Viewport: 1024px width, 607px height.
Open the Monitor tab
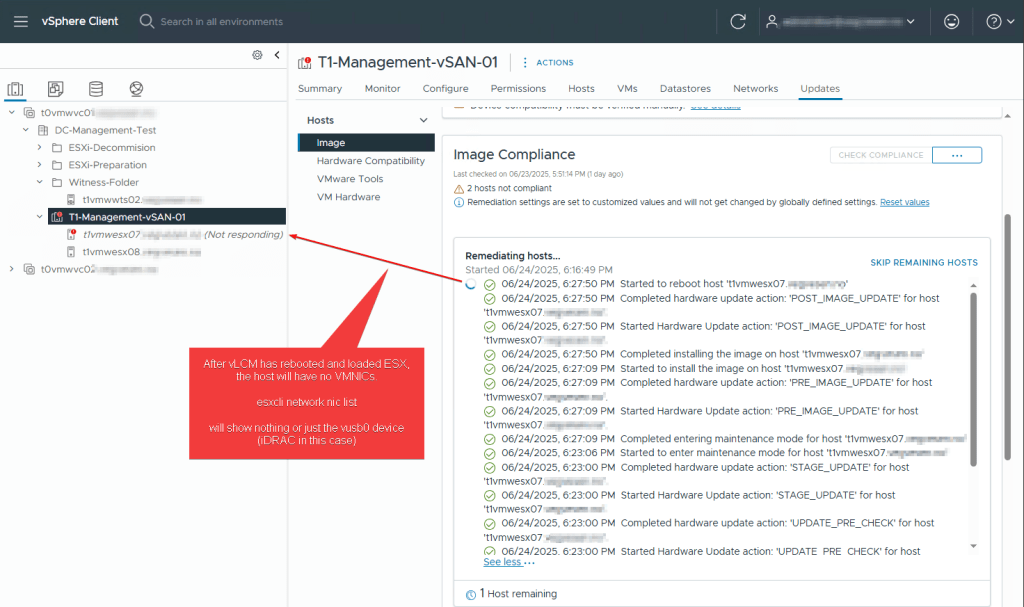382,89
